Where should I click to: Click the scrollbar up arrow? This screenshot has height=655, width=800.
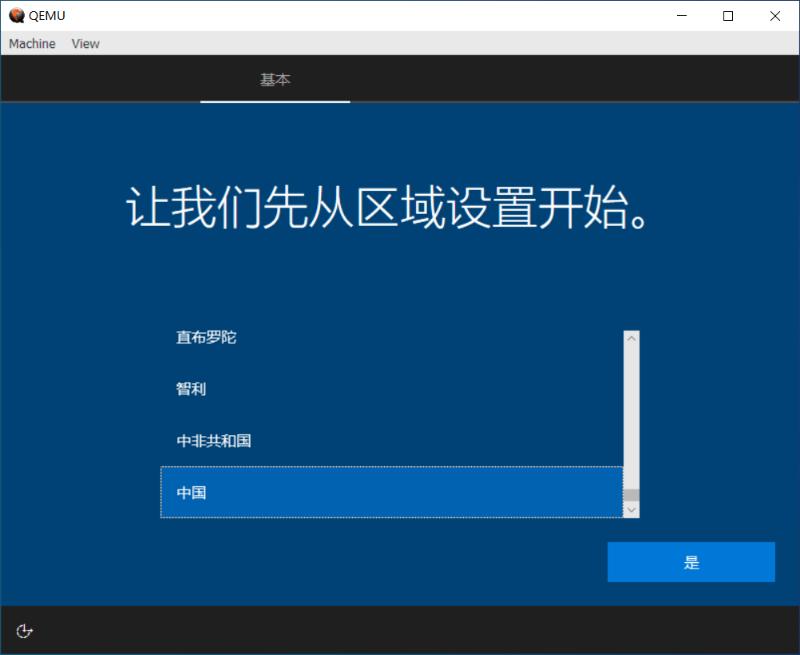click(630, 337)
